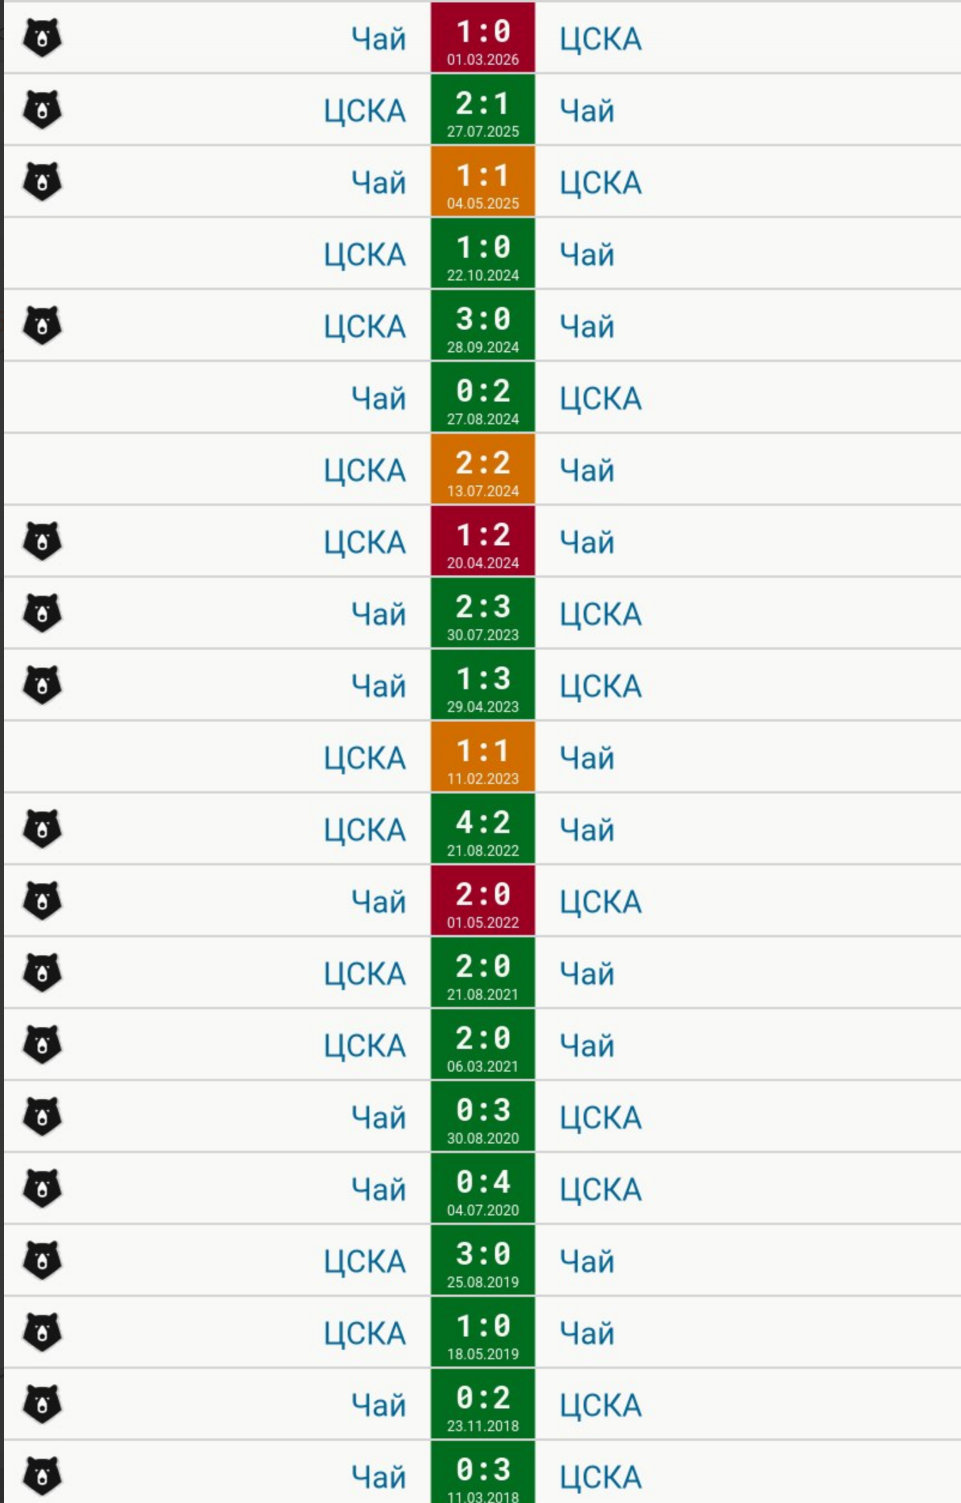
Task: Click ЦСКА home team on 25.08.2019 row
Action: 364,1262
